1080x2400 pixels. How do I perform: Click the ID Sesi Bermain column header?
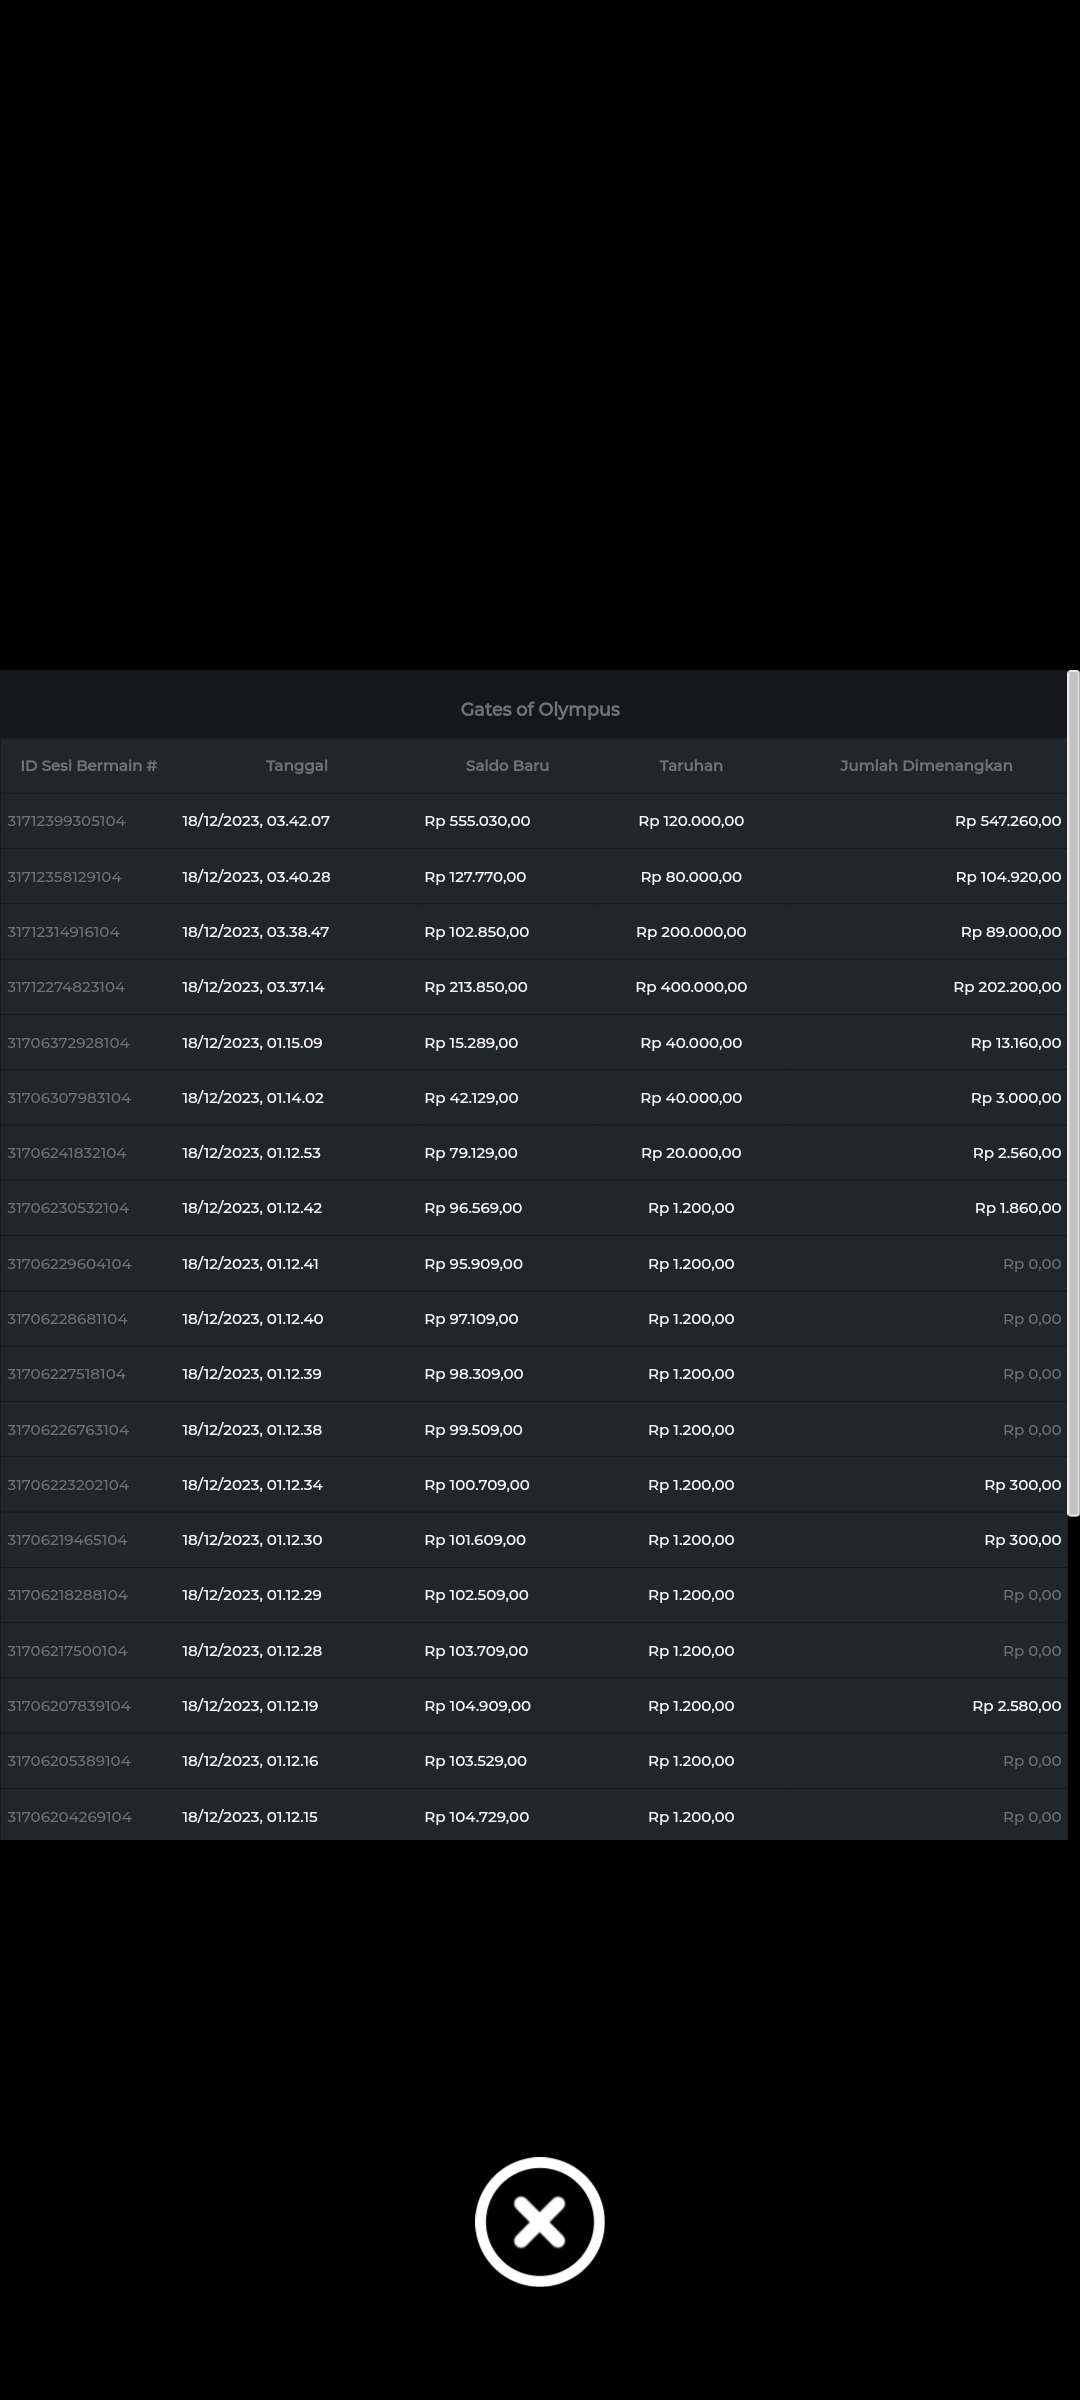[89, 765]
